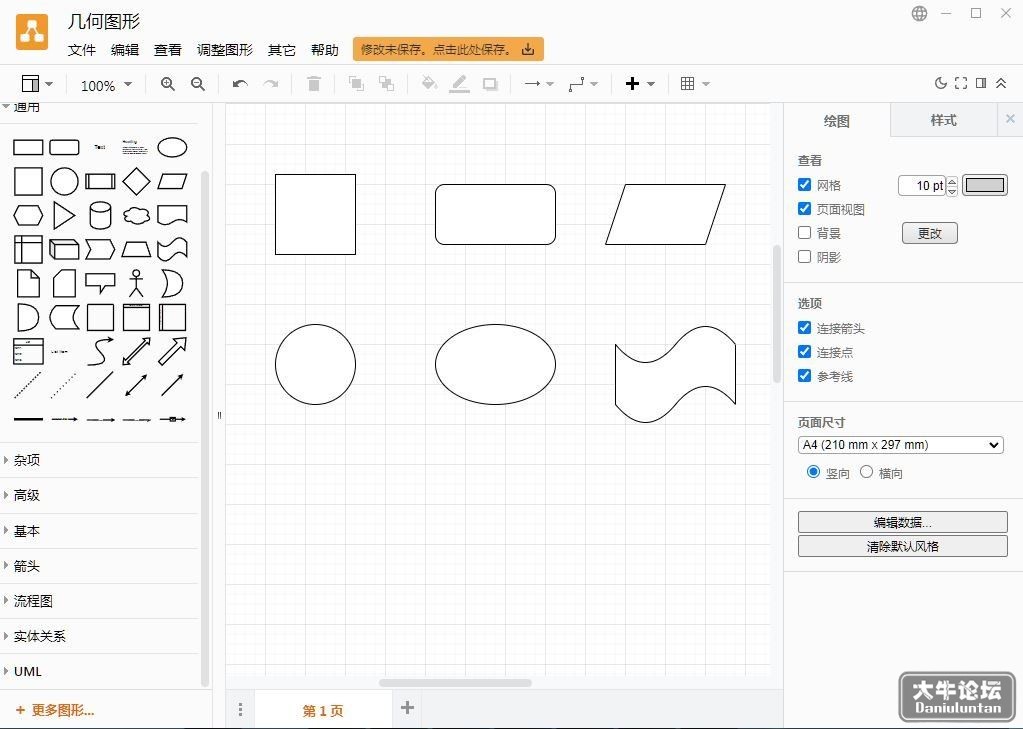
Task: Open the 100% zoom level dropdown
Action: click(106, 85)
